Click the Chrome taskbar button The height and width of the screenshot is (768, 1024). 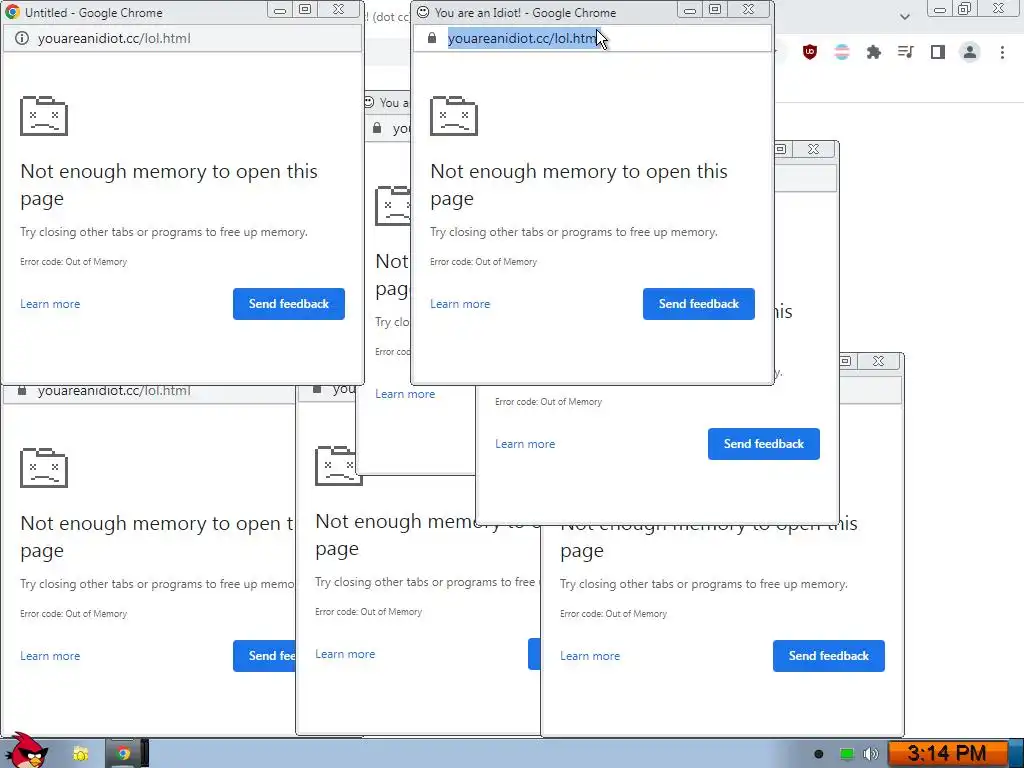click(123, 754)
